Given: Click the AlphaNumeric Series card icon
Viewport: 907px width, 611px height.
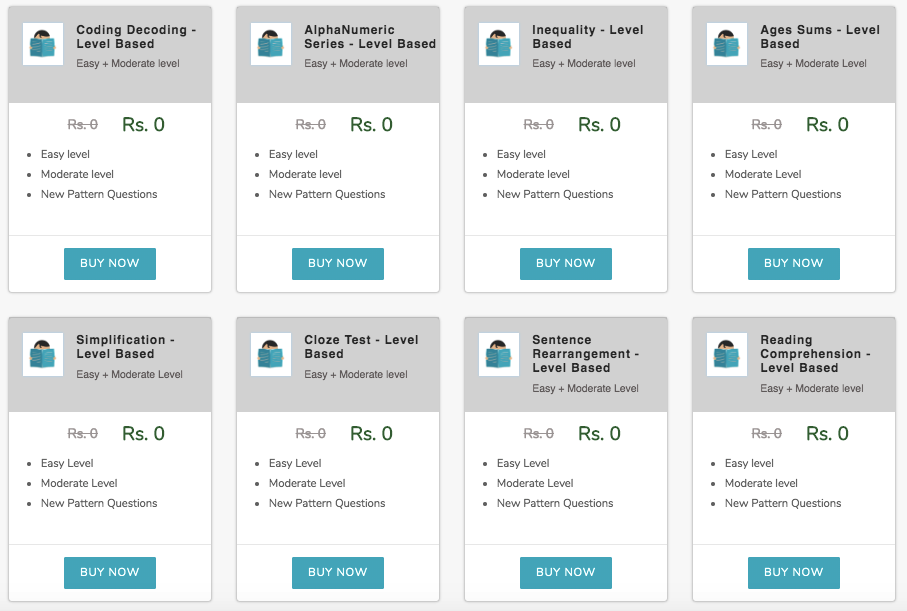Looking at the screenshot, I should [271, 44].
